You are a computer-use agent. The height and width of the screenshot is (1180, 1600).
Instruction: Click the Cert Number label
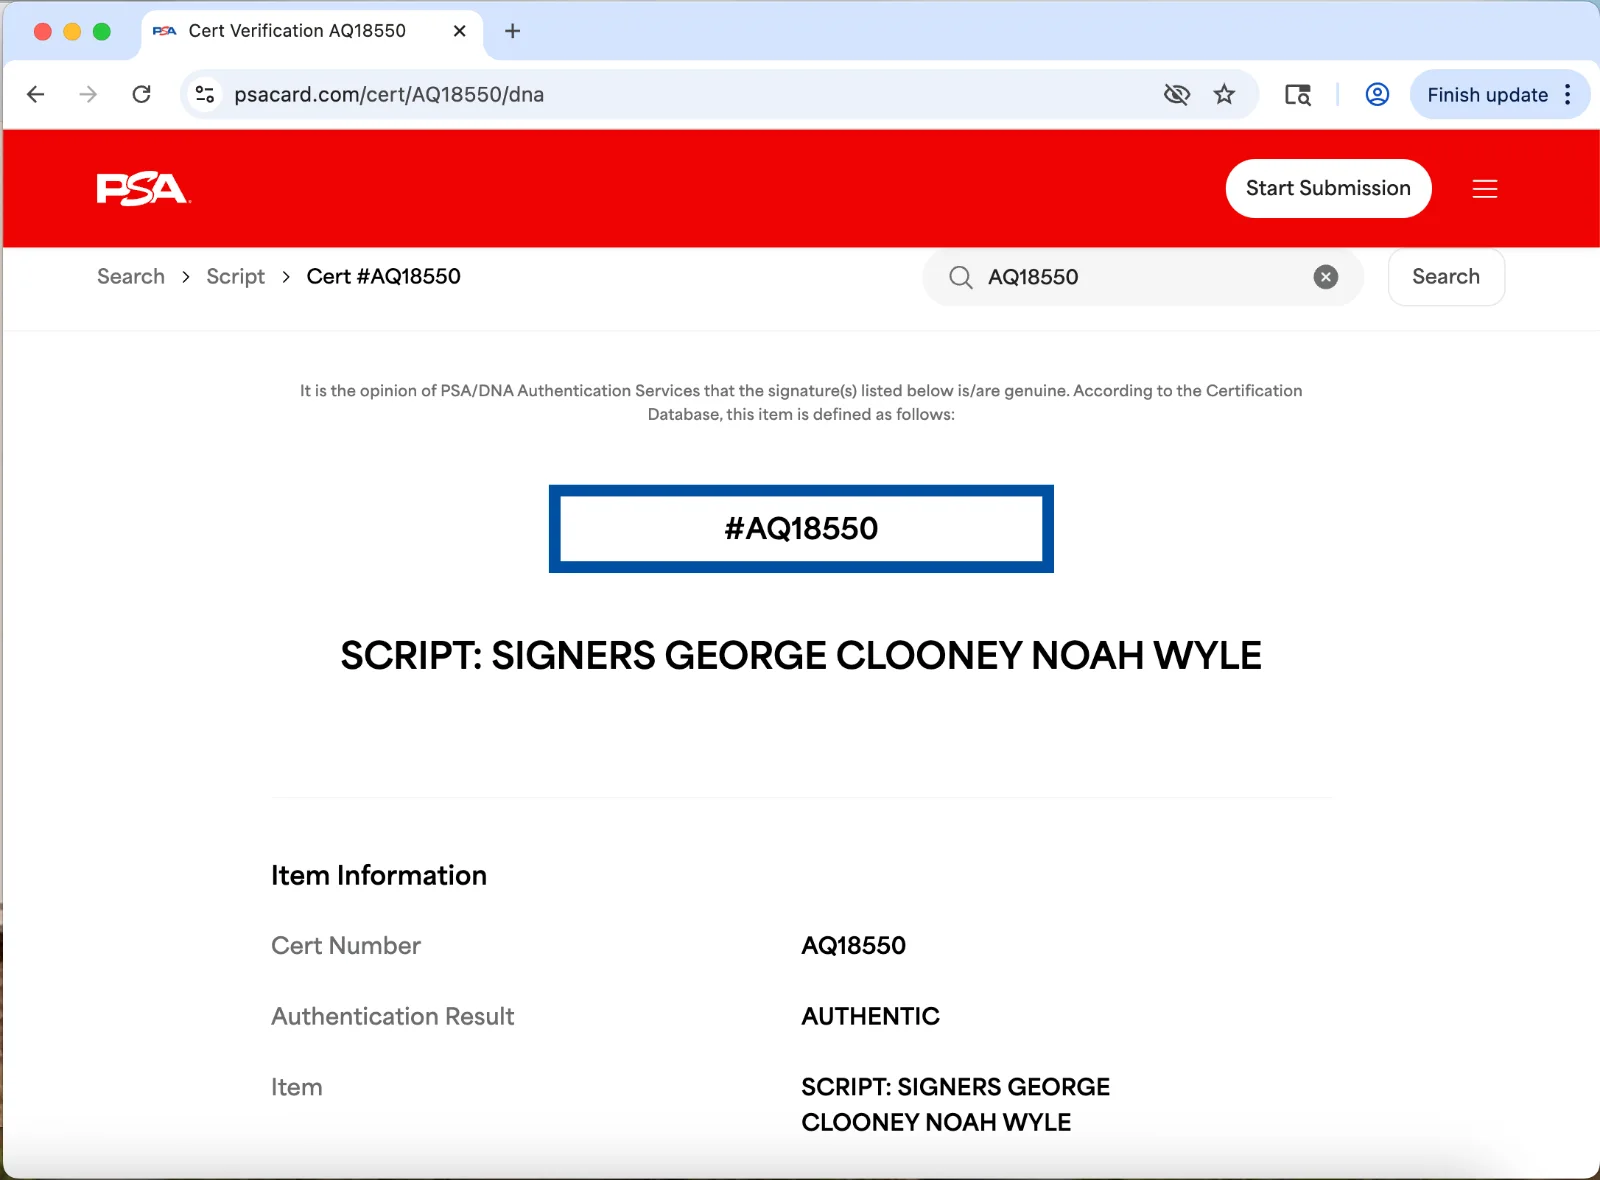click(345, 945)
